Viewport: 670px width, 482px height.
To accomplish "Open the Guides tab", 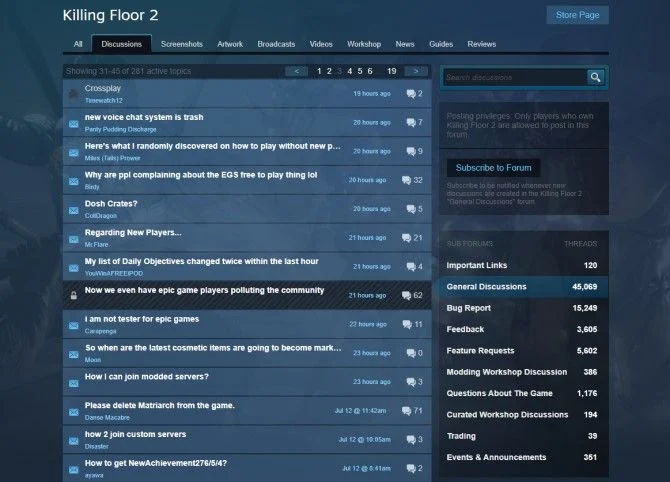I will click(441, 44).
